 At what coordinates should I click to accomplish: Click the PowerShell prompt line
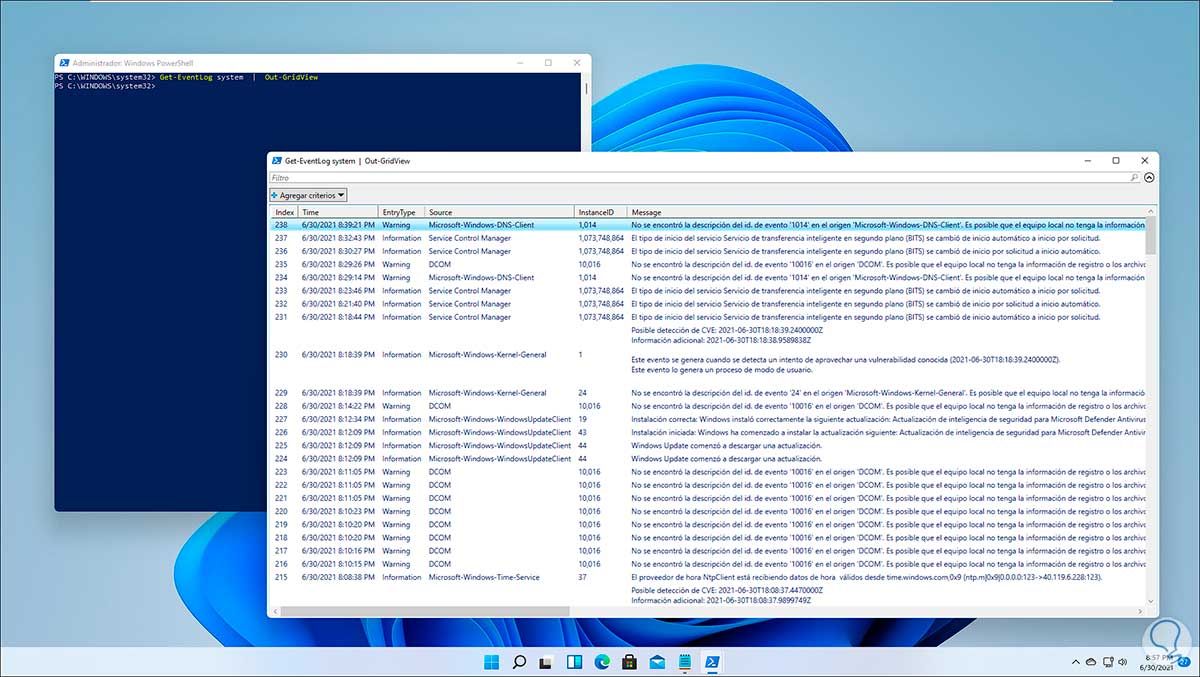(105, 86)
